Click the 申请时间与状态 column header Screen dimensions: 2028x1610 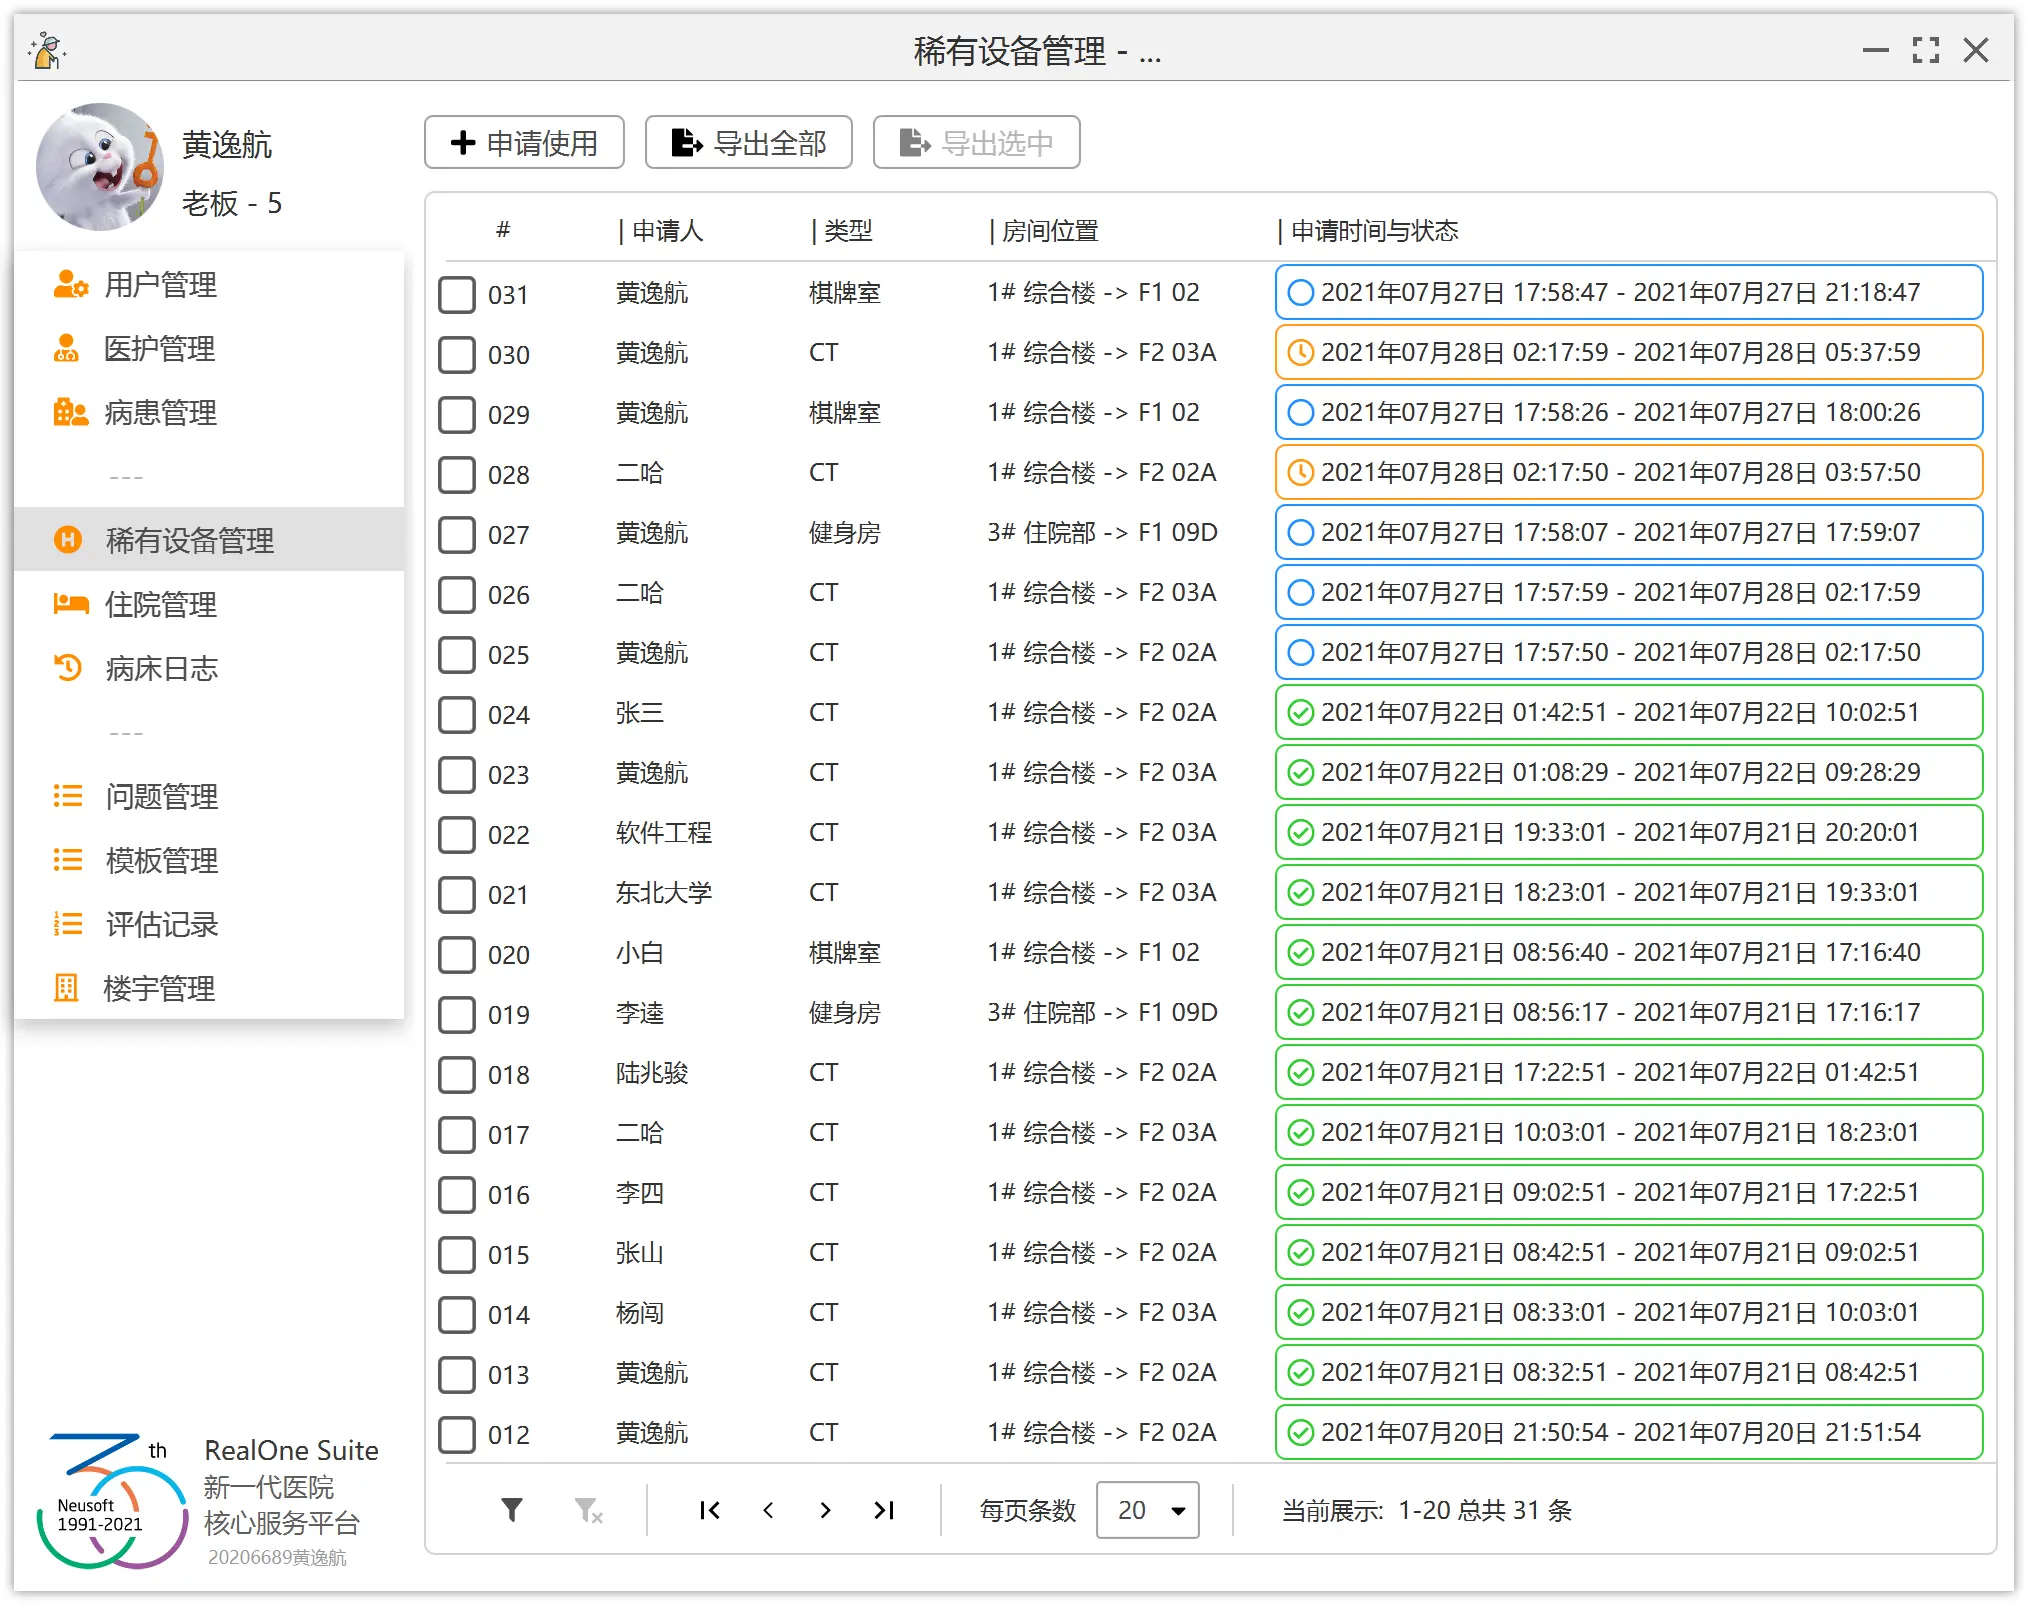pos(1373,231)
